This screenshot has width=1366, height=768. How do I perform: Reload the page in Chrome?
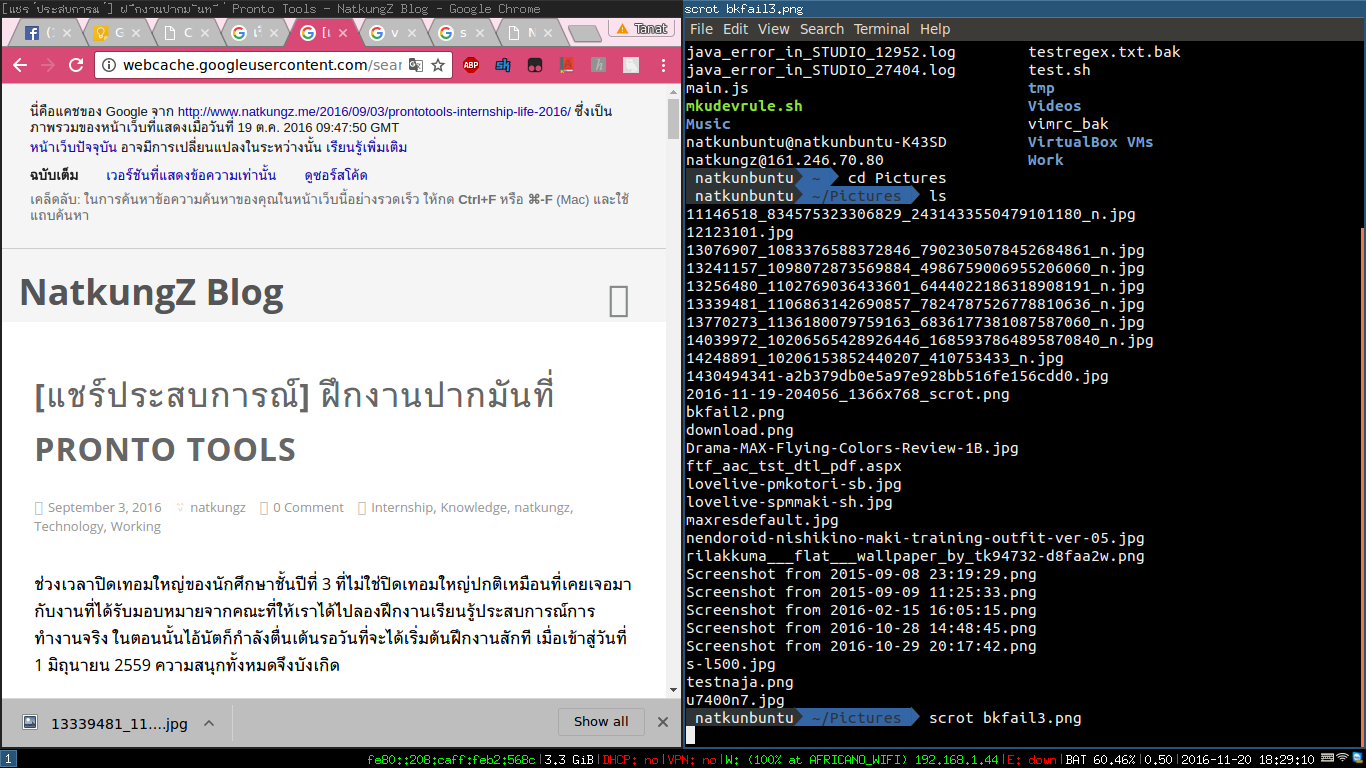(76, 66)
